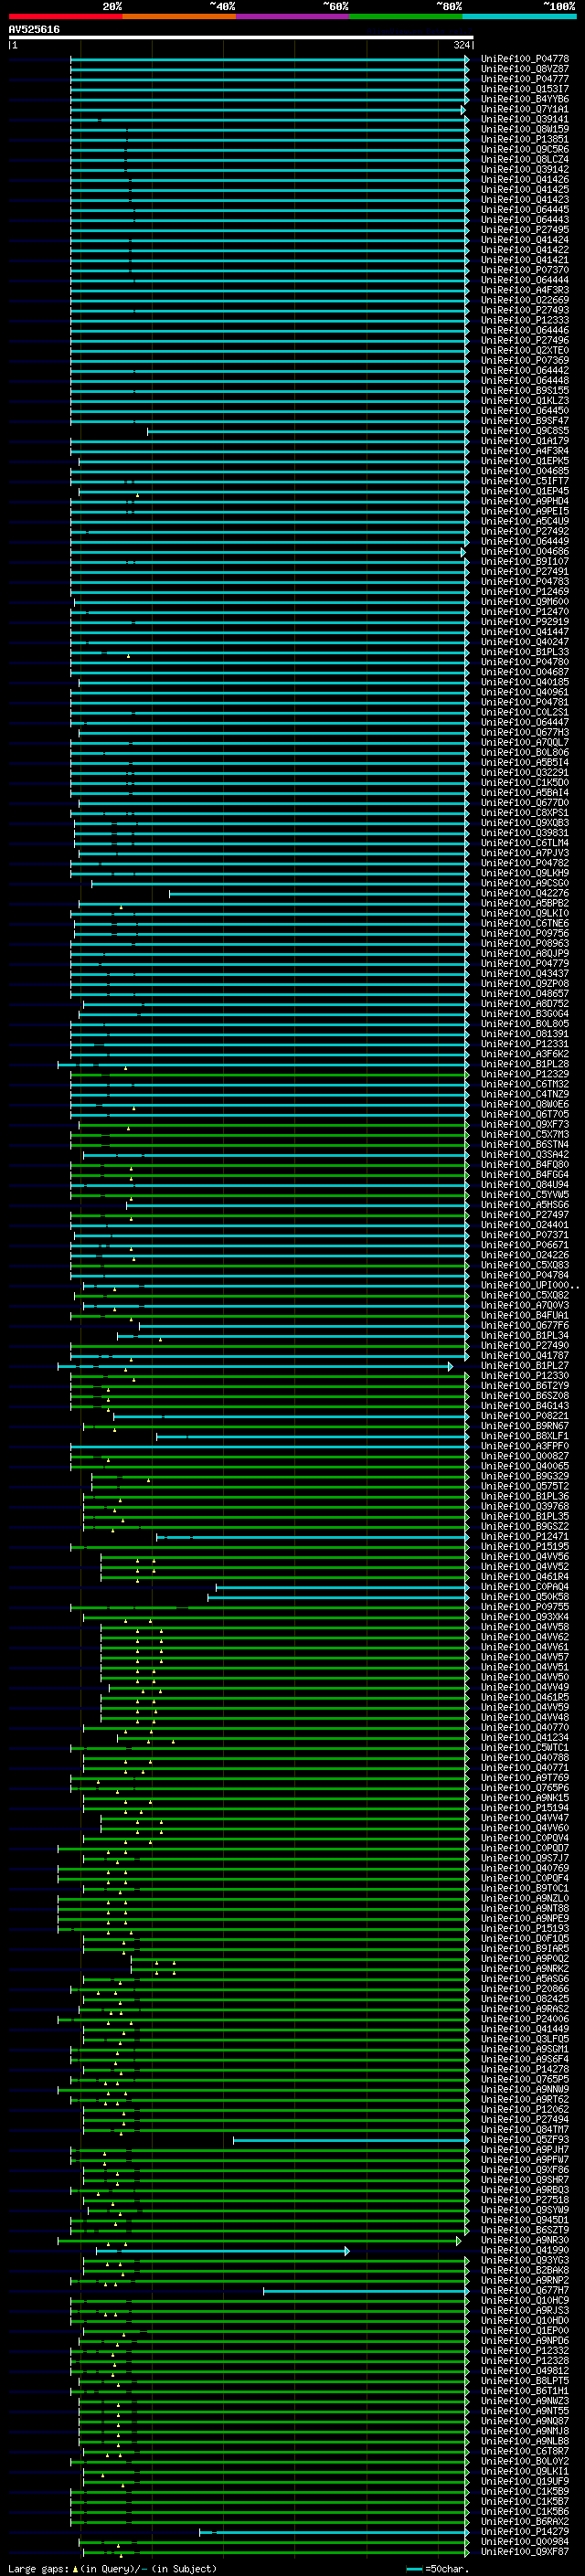Image resolution: width=585 pixels, height=2576 pixels.
Task: Select hit label UniRef100_O64445
Action: tap(525, 210)
